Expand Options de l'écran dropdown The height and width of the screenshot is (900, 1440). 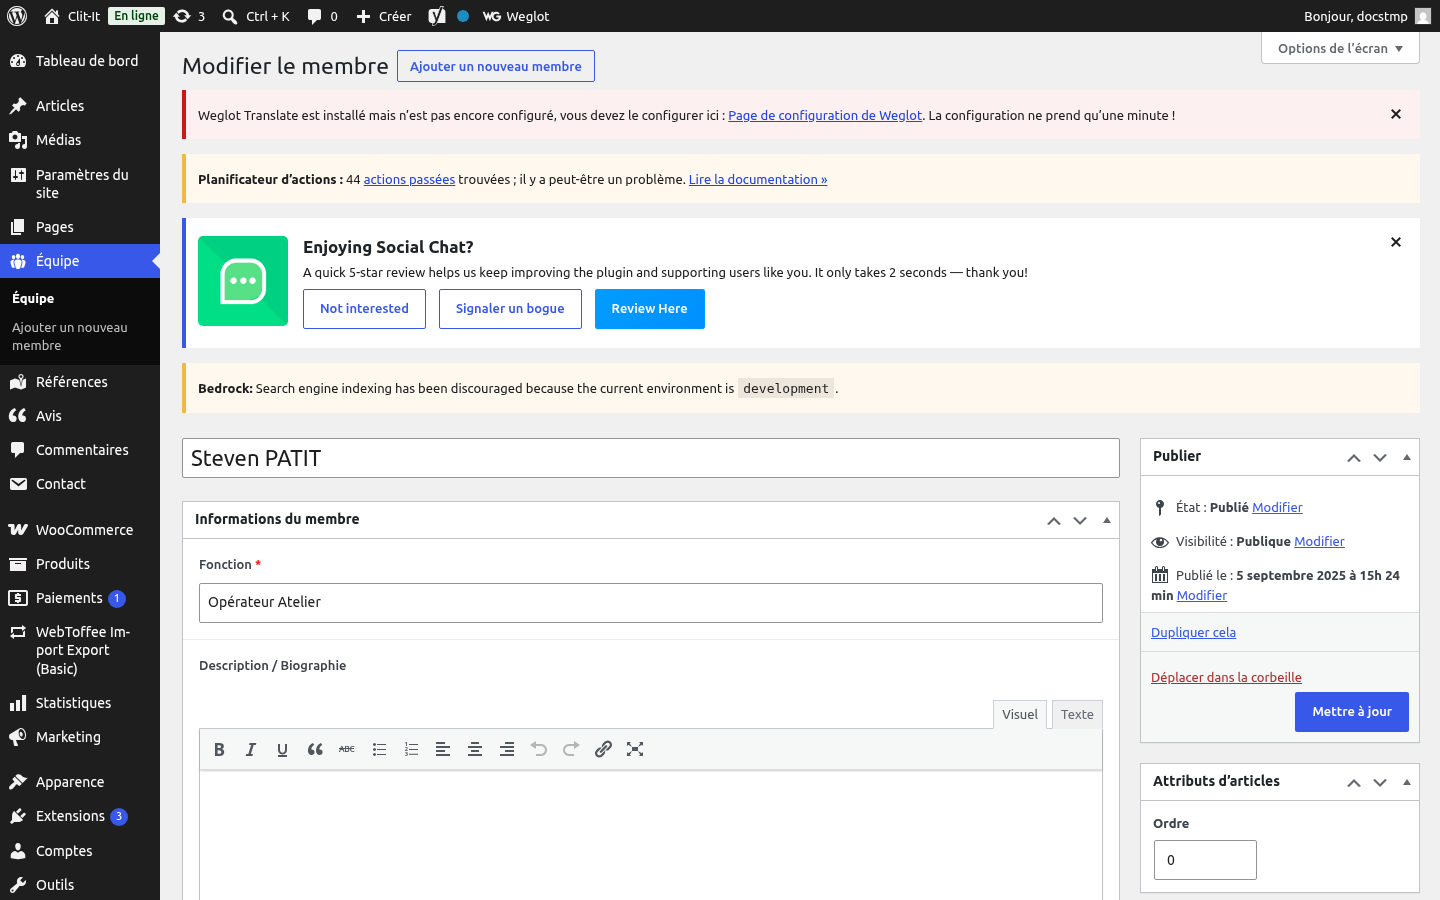tap(1340, 48)
